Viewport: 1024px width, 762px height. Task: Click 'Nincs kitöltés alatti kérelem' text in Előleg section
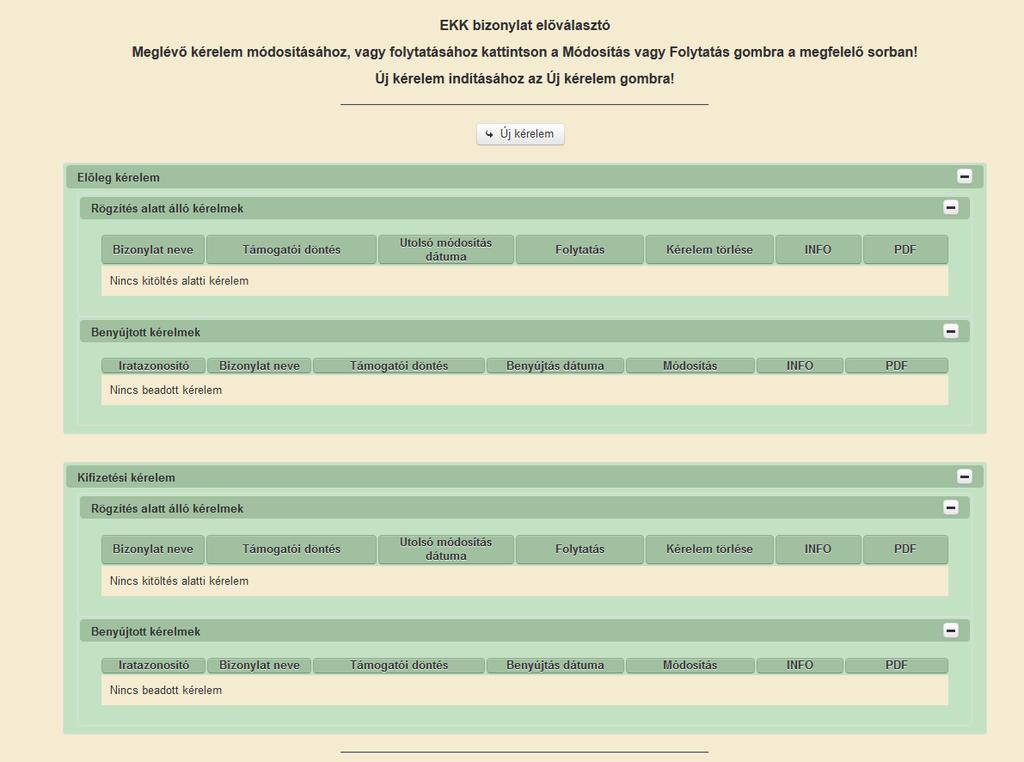[x=179, y=281]
